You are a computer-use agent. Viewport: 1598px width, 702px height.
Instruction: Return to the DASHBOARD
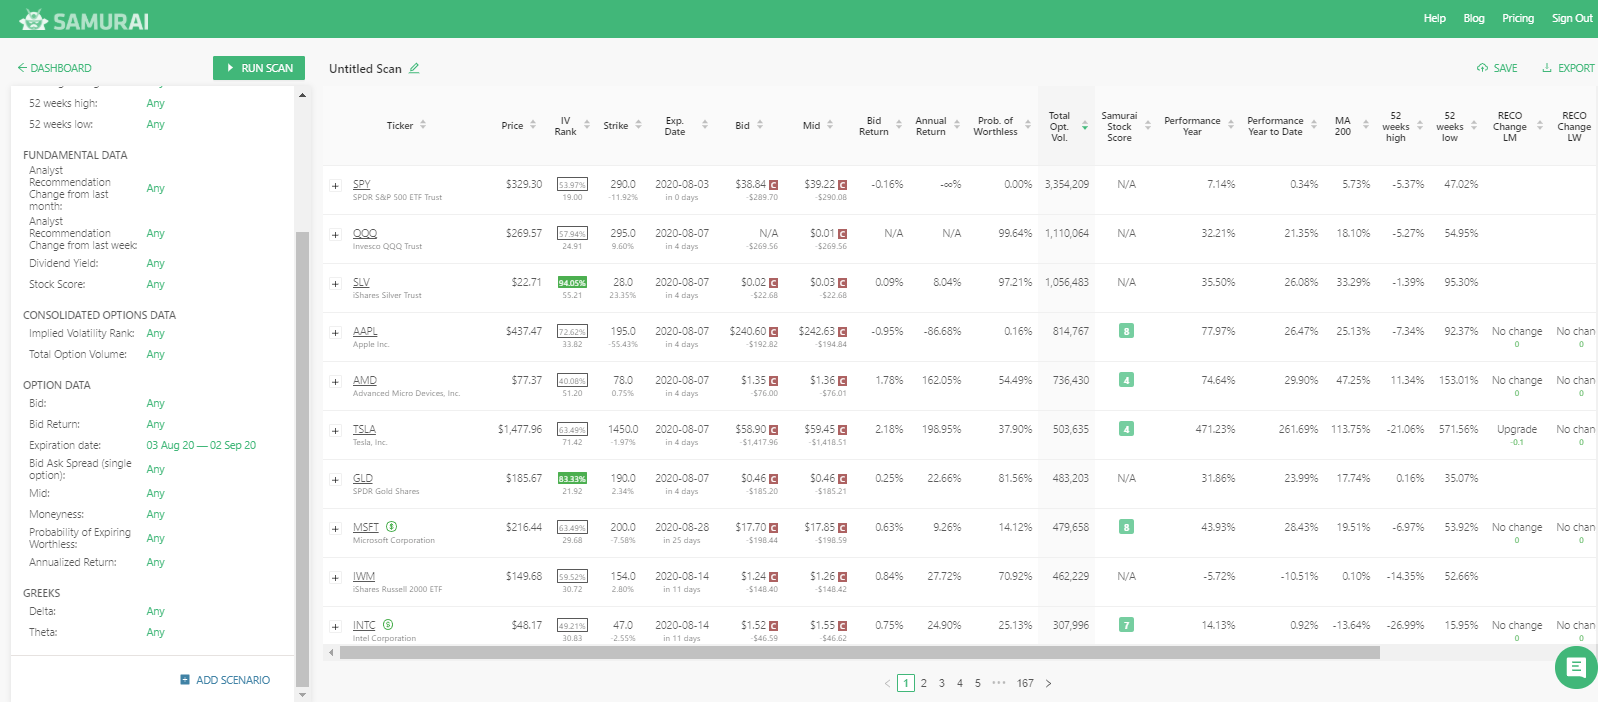[54, 68]
